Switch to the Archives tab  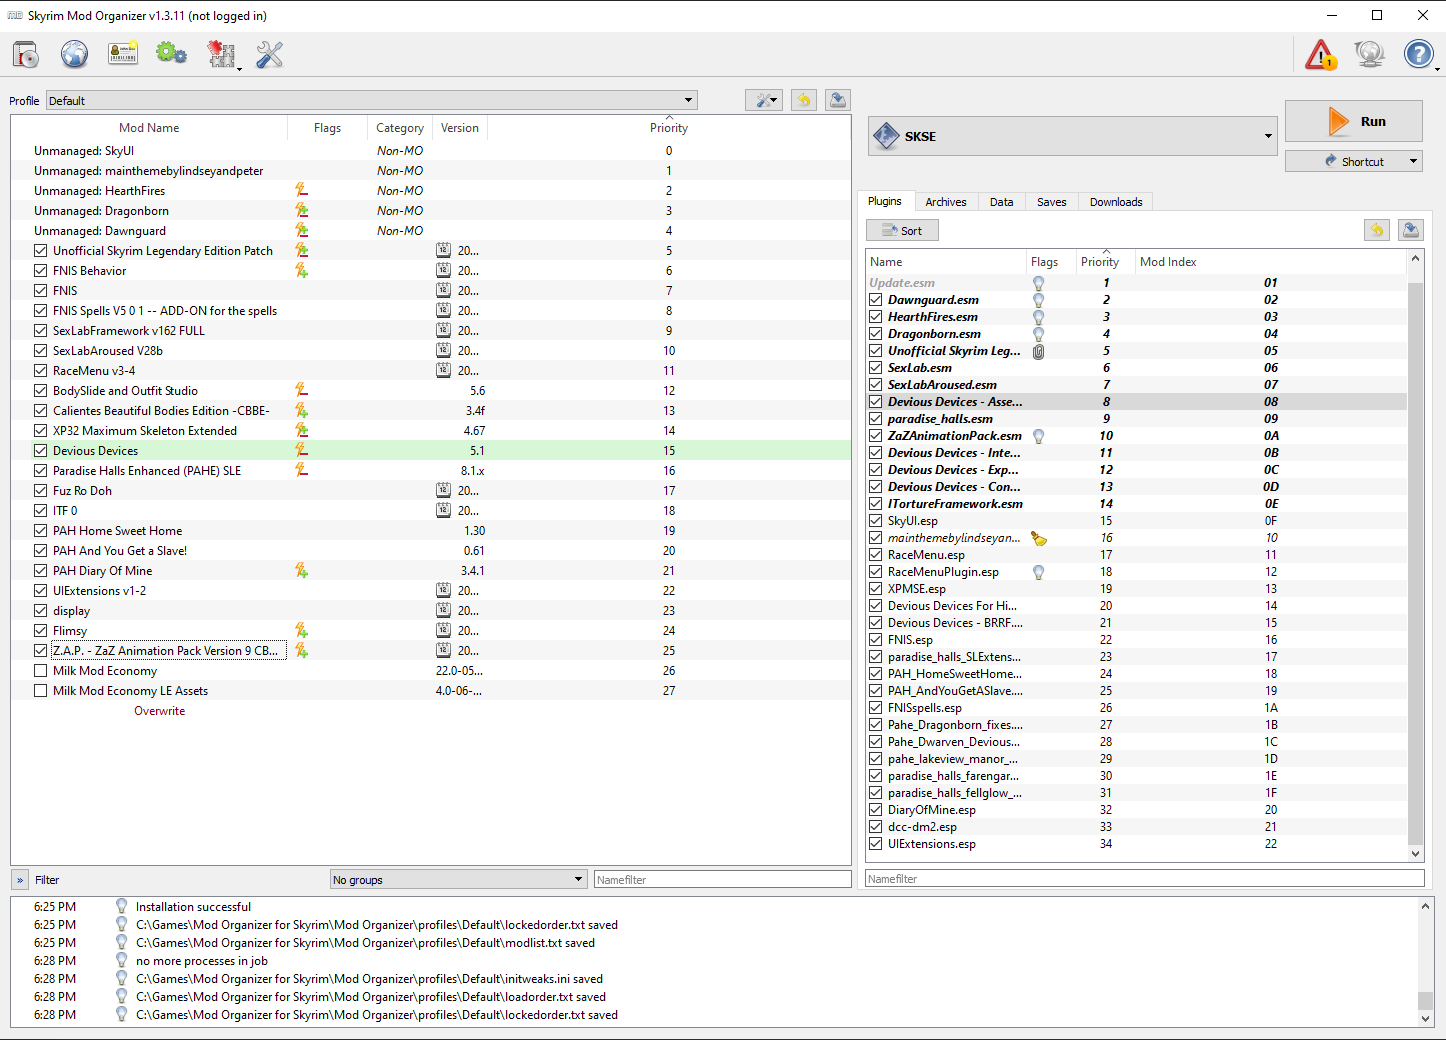946,202
